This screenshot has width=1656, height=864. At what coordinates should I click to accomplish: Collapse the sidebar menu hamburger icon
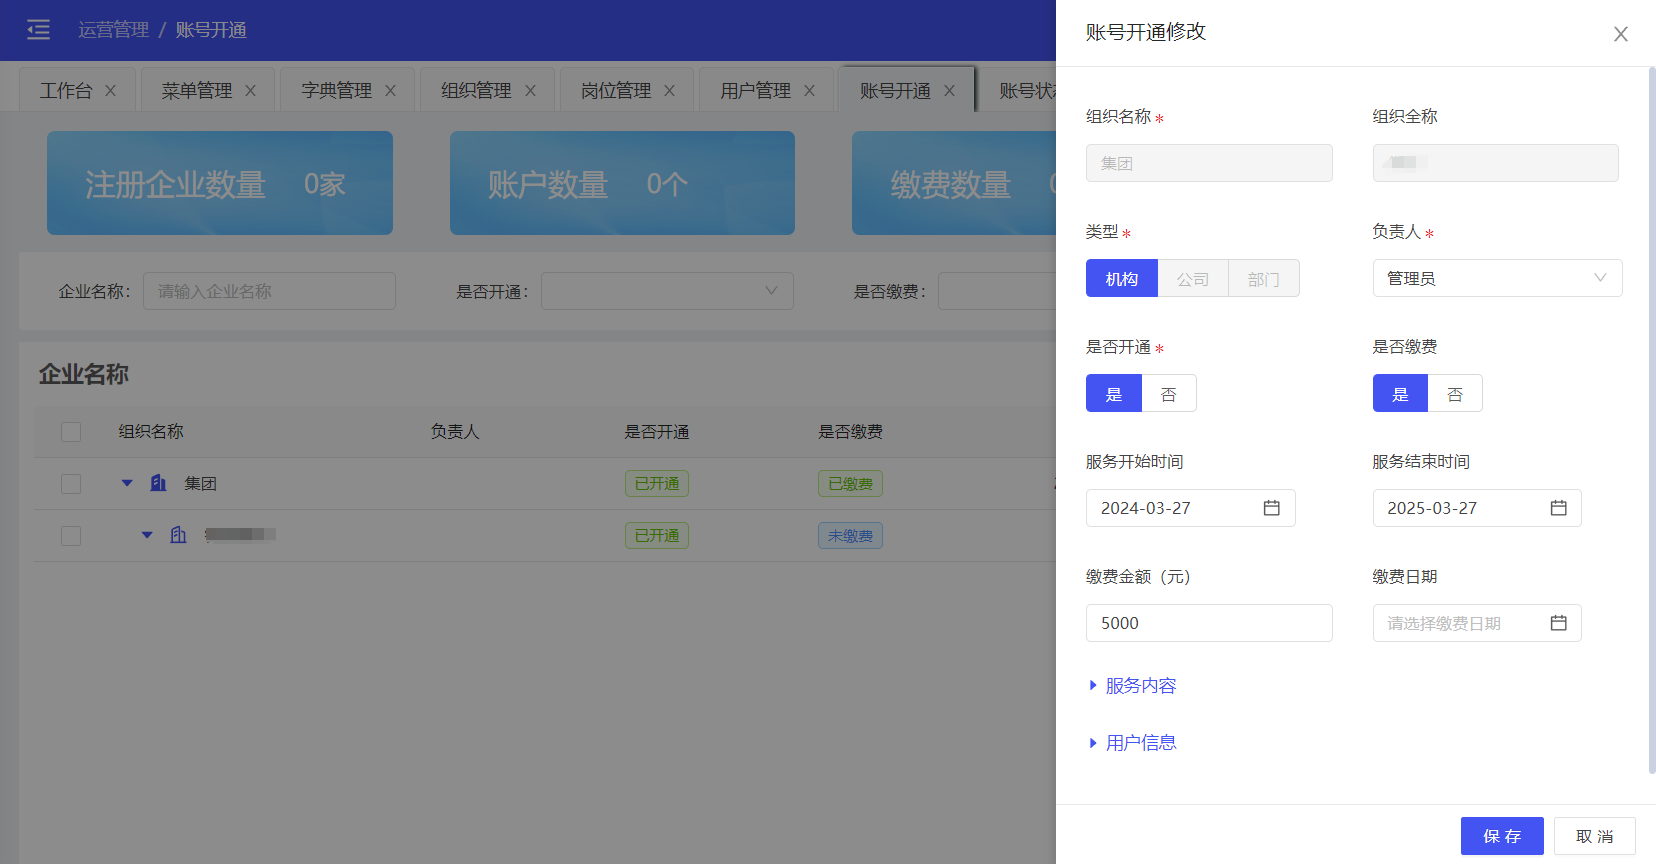click(38, 30)
